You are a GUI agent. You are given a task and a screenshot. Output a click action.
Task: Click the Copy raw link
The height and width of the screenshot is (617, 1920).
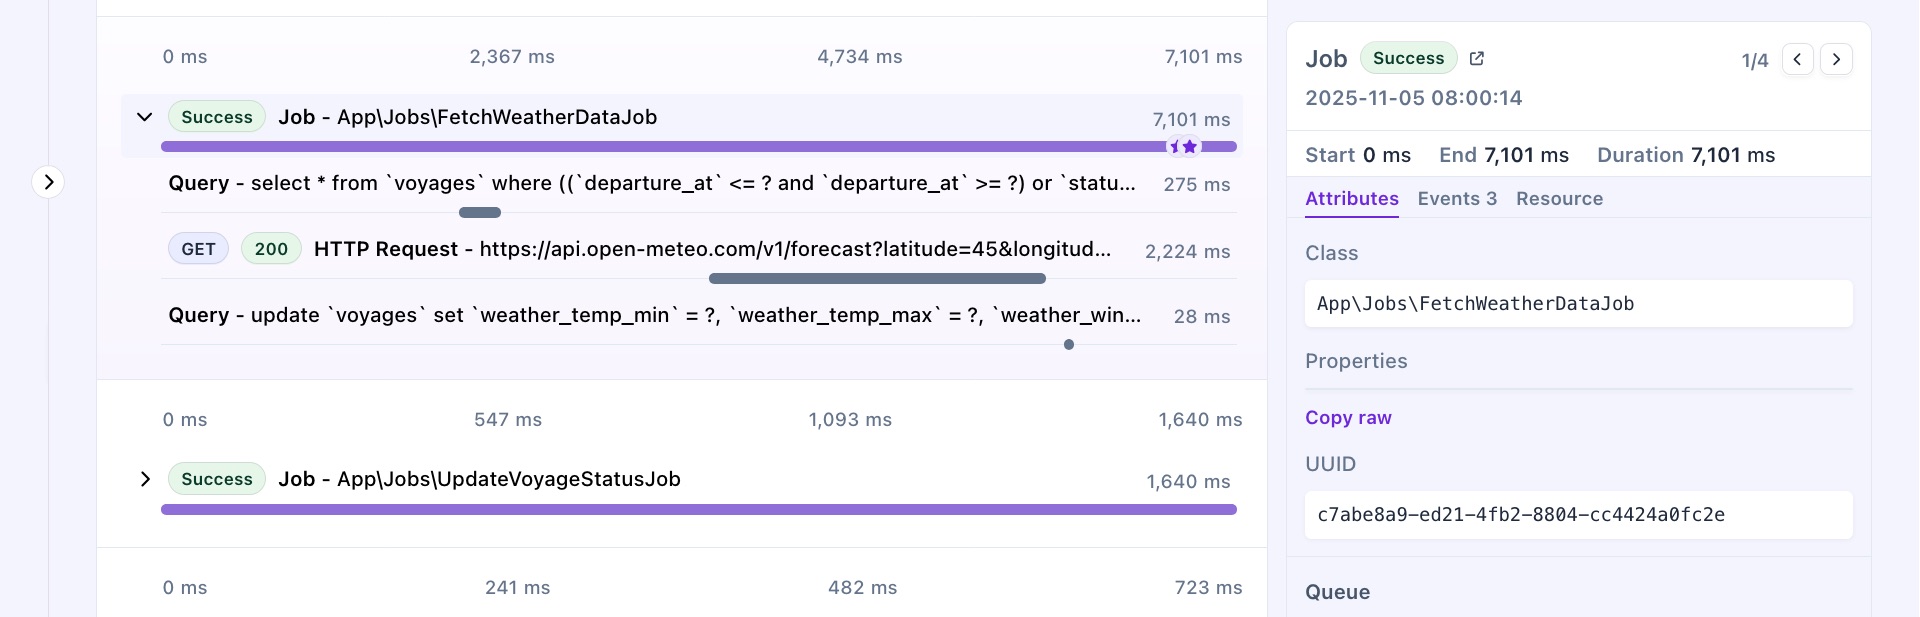(x=1347, y=418)
